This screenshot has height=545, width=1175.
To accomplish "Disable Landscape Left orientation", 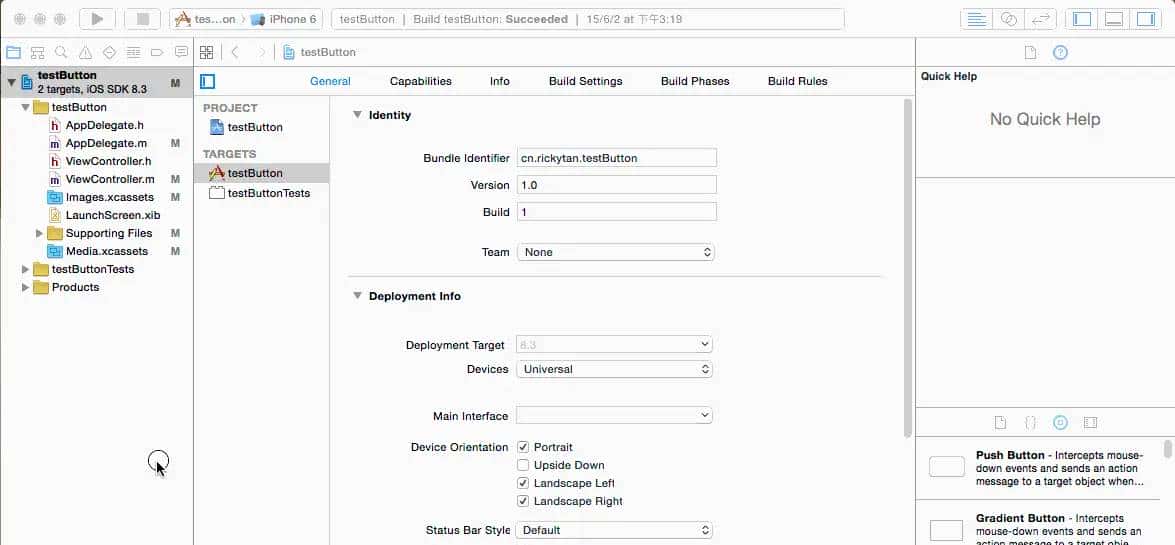I will click(523, 483).
